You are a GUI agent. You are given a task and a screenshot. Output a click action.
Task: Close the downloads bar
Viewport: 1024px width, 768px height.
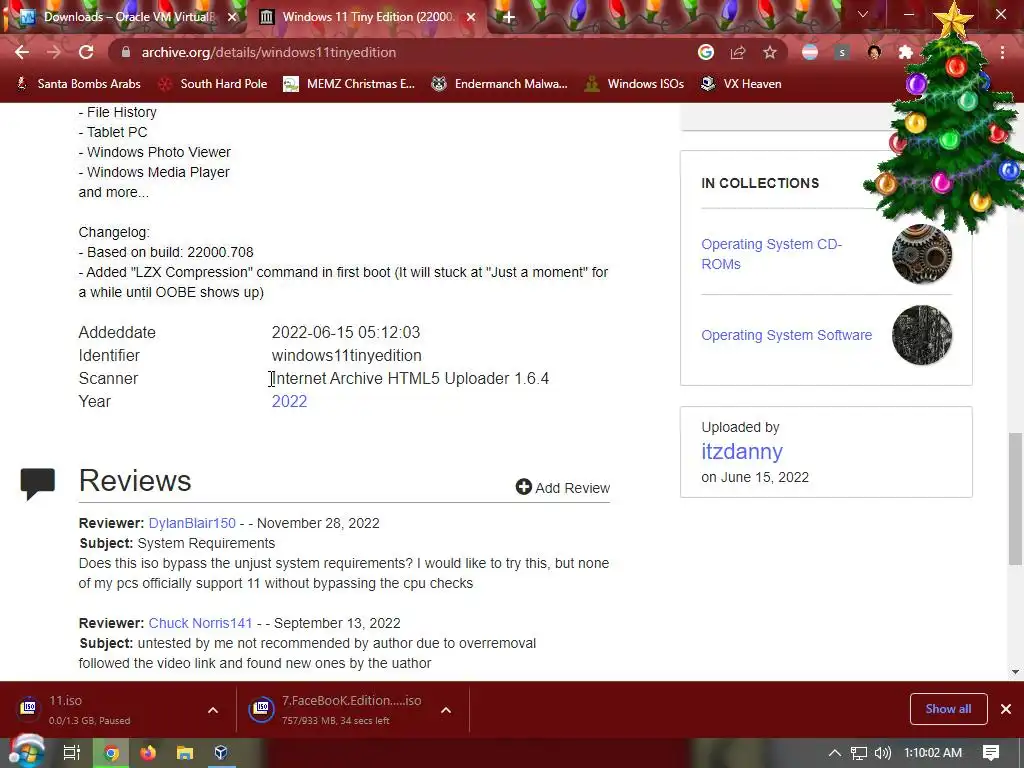1006,709
